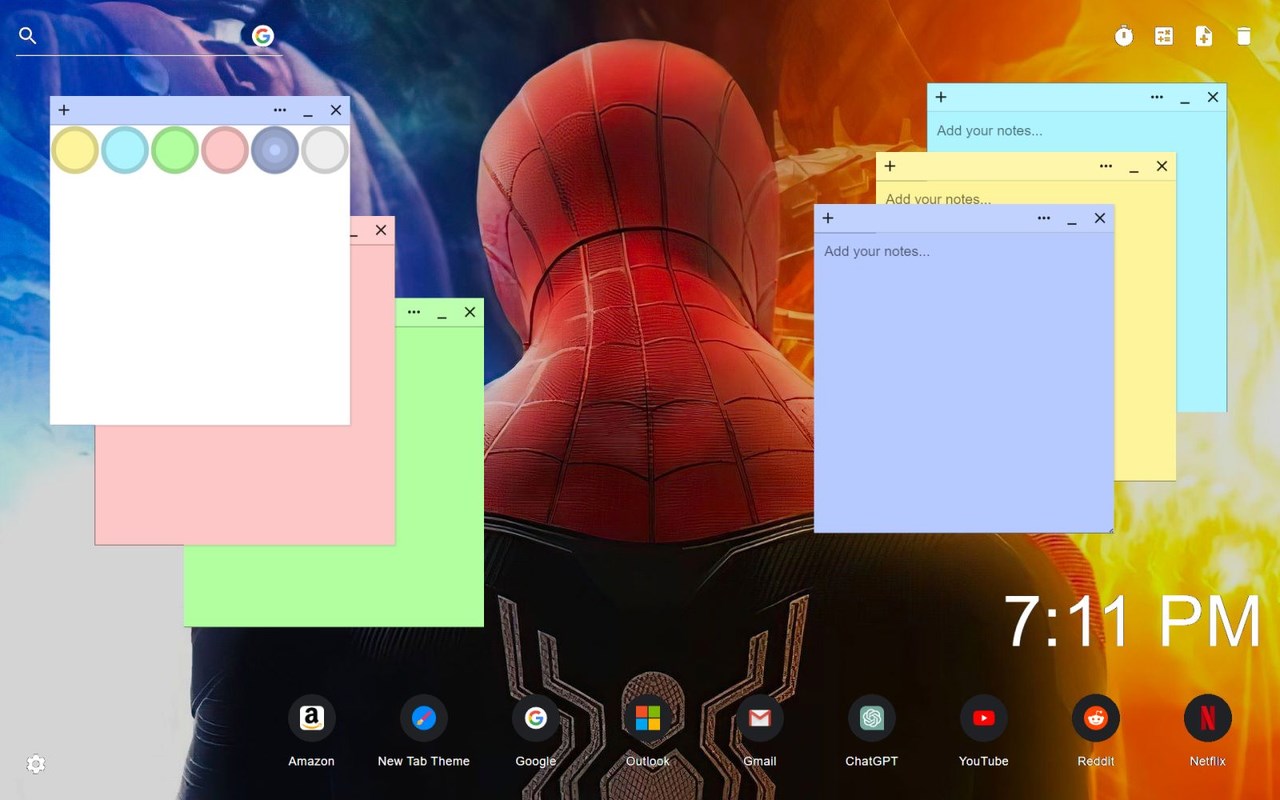Open the settings gear
The height and width of the screenshot is (800, 1280).
point(36,764)
